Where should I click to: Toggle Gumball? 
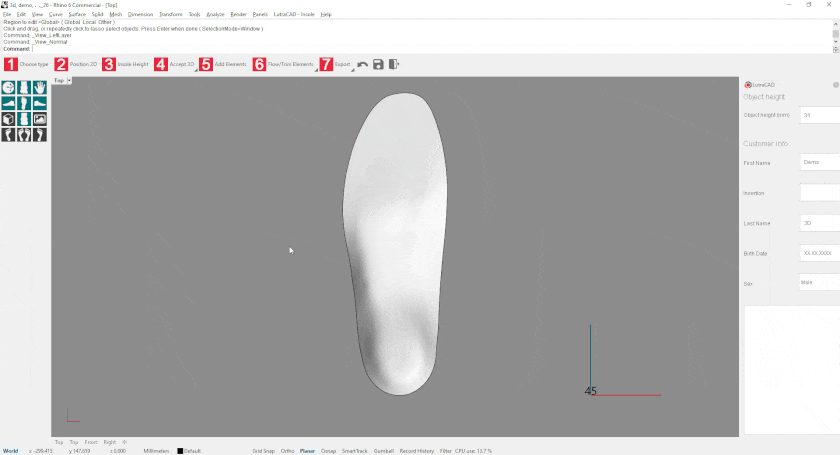tap(384, 451)
